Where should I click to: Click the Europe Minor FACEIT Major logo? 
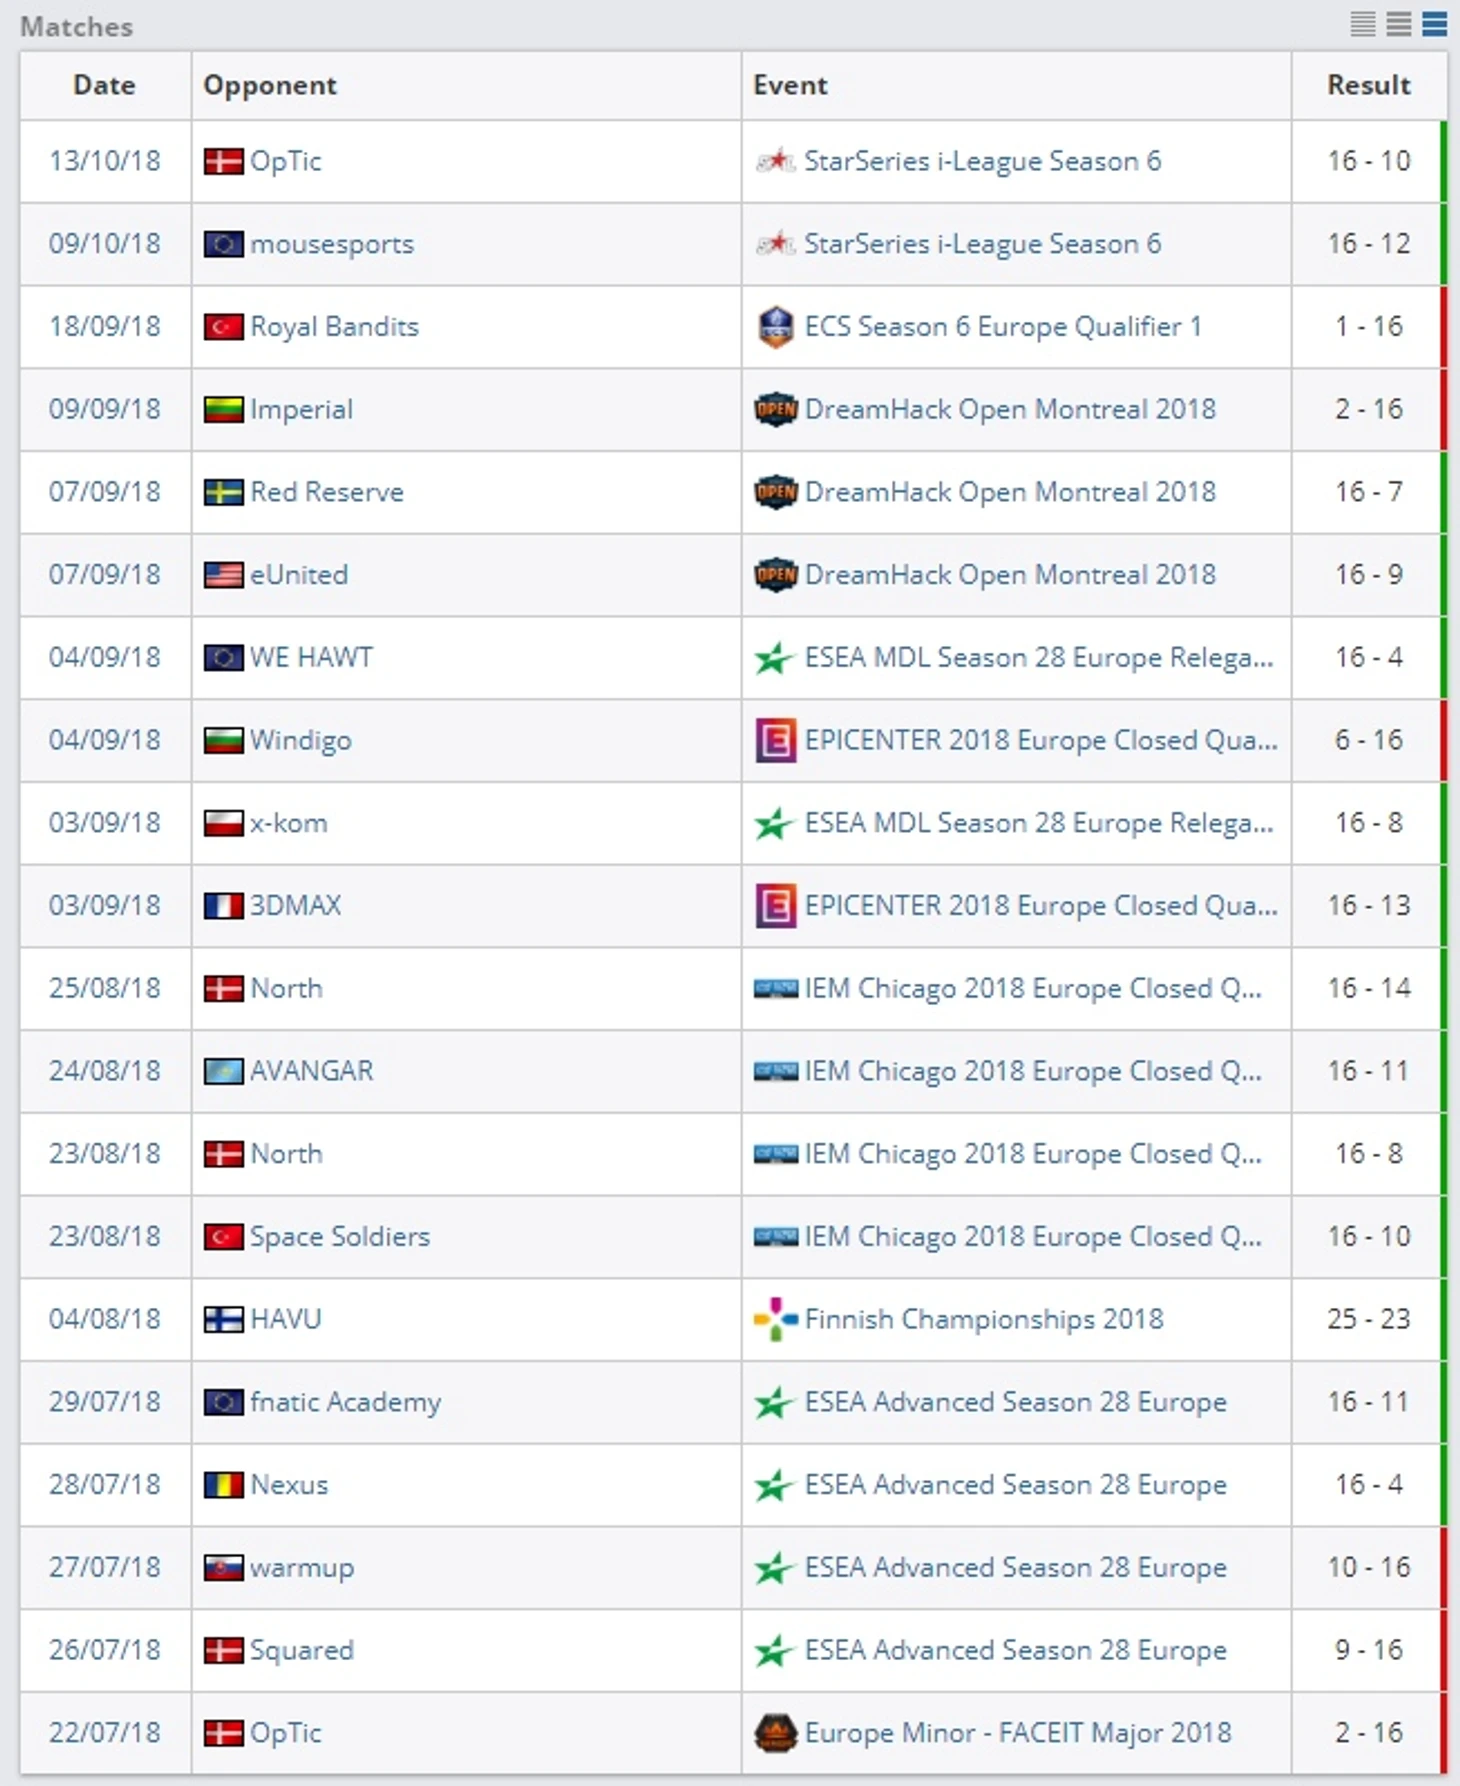tap(775, 1734)
